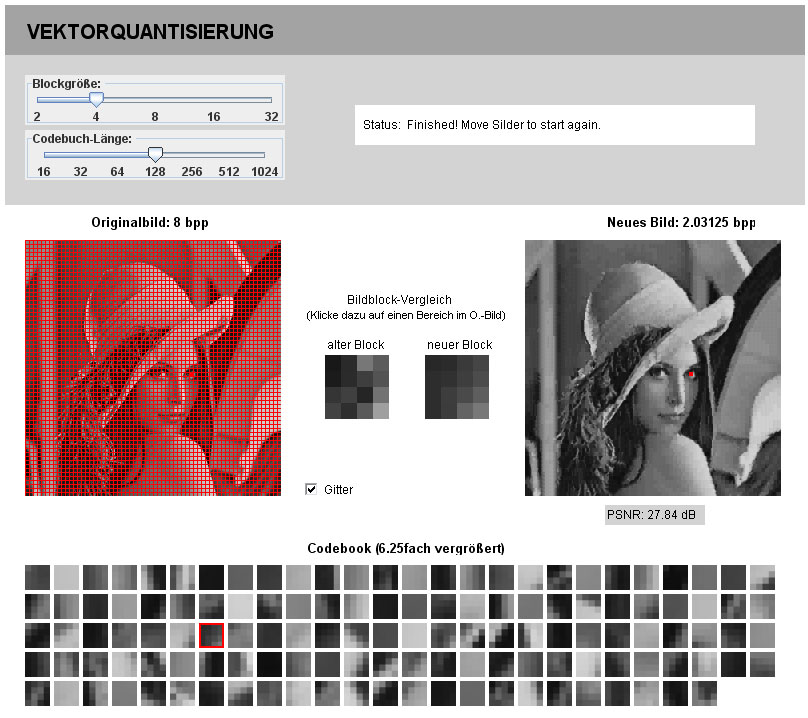Click the 'Klicke dazu auf einen Bereich' hint
Image resolution: width=808 pixels, height=718 pixels.
click(x=406, y=315)
